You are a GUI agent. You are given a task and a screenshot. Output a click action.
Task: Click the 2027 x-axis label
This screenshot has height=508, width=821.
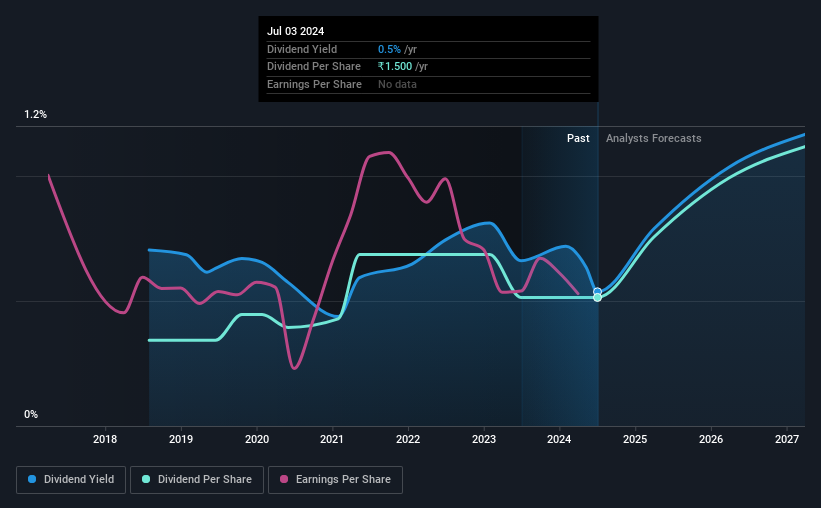(787, 439)
